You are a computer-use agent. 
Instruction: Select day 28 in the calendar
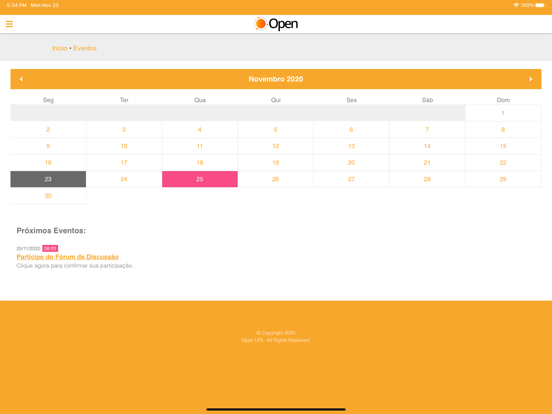point(427,179)
